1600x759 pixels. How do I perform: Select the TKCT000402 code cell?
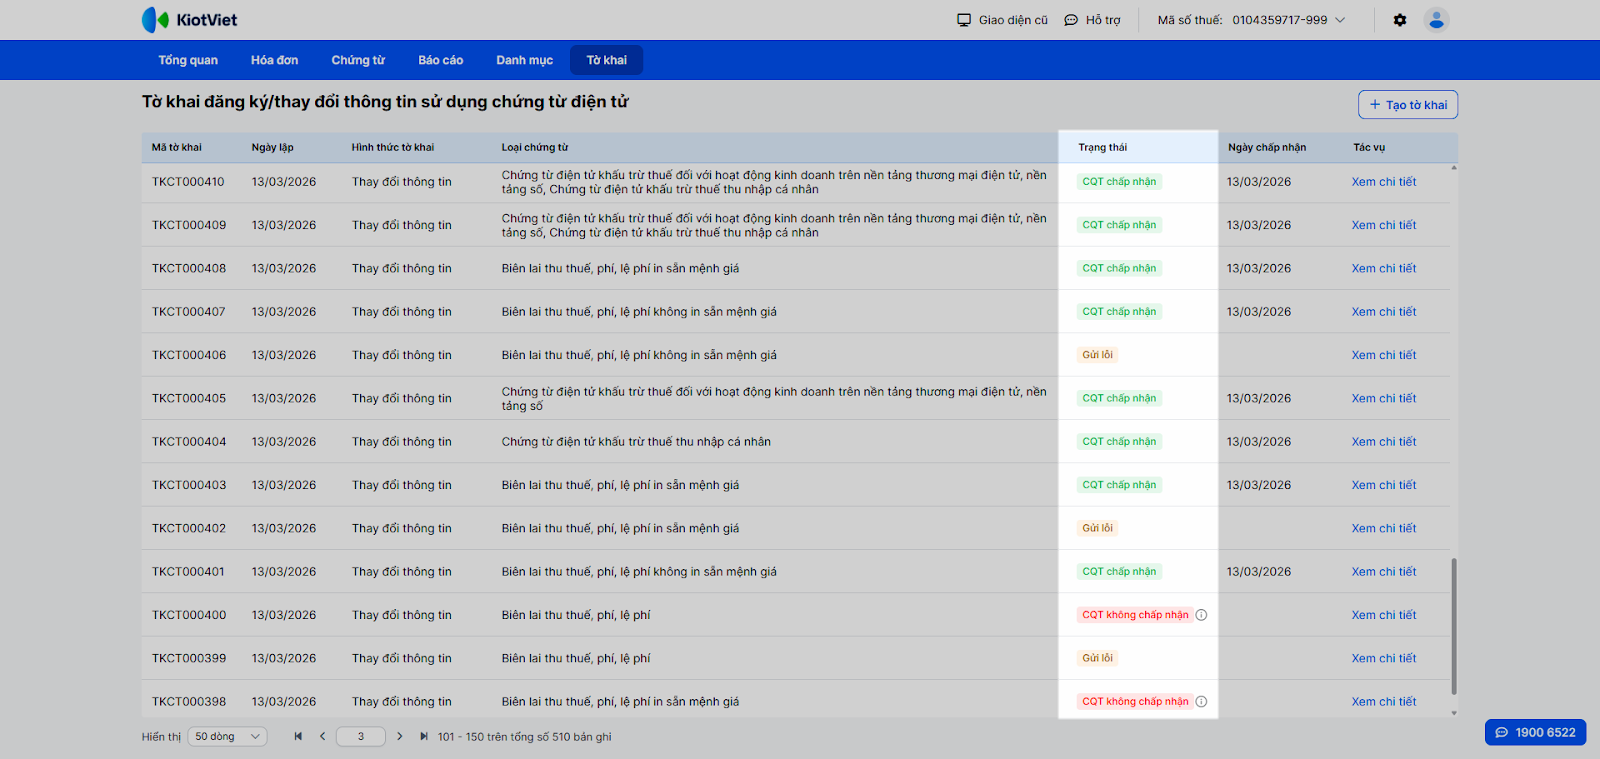[x=189, y=528]
